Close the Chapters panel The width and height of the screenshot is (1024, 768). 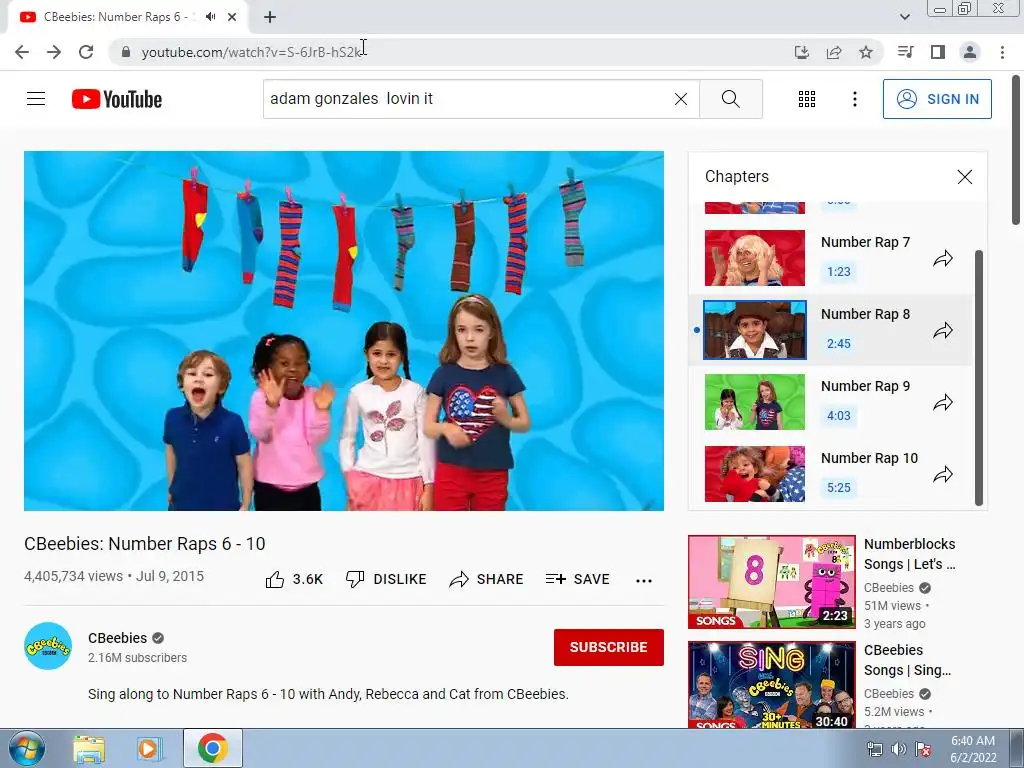pyautogui.click(x=965, y=177)
